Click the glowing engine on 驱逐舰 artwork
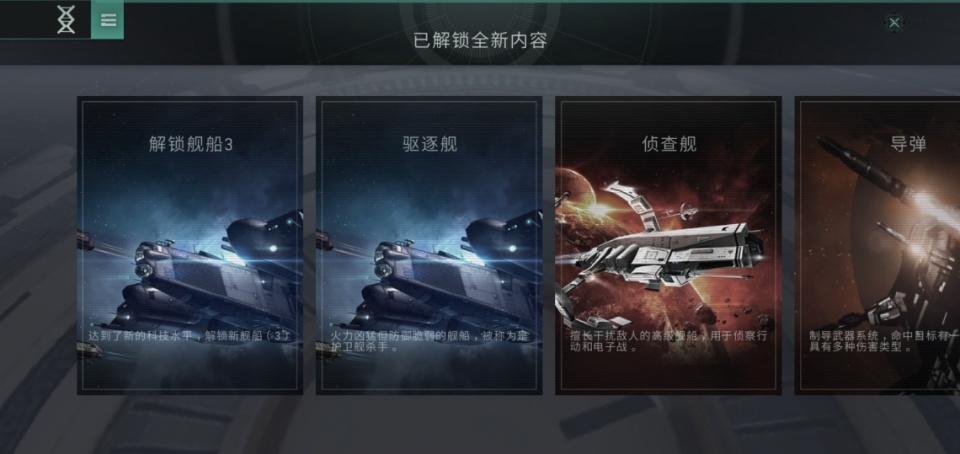The height and width of the screenshot is (454, 960). (x=513, y=248)
